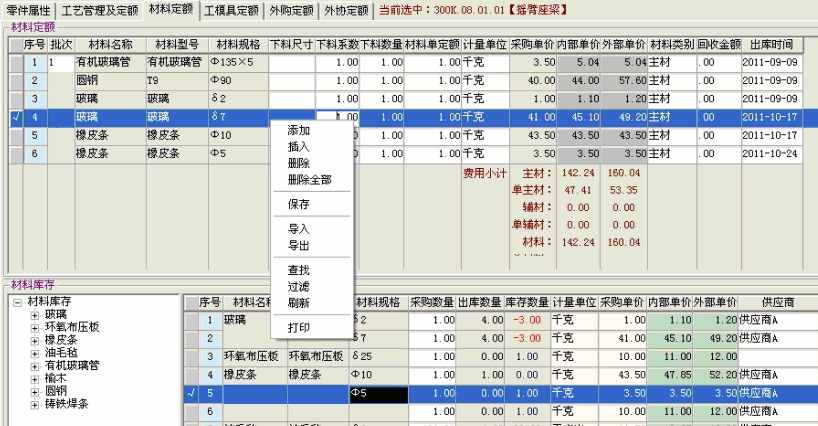Expand the 圆钢 tree node
The height and width of the screenshot is (426, 818).
tap(35, 392)
